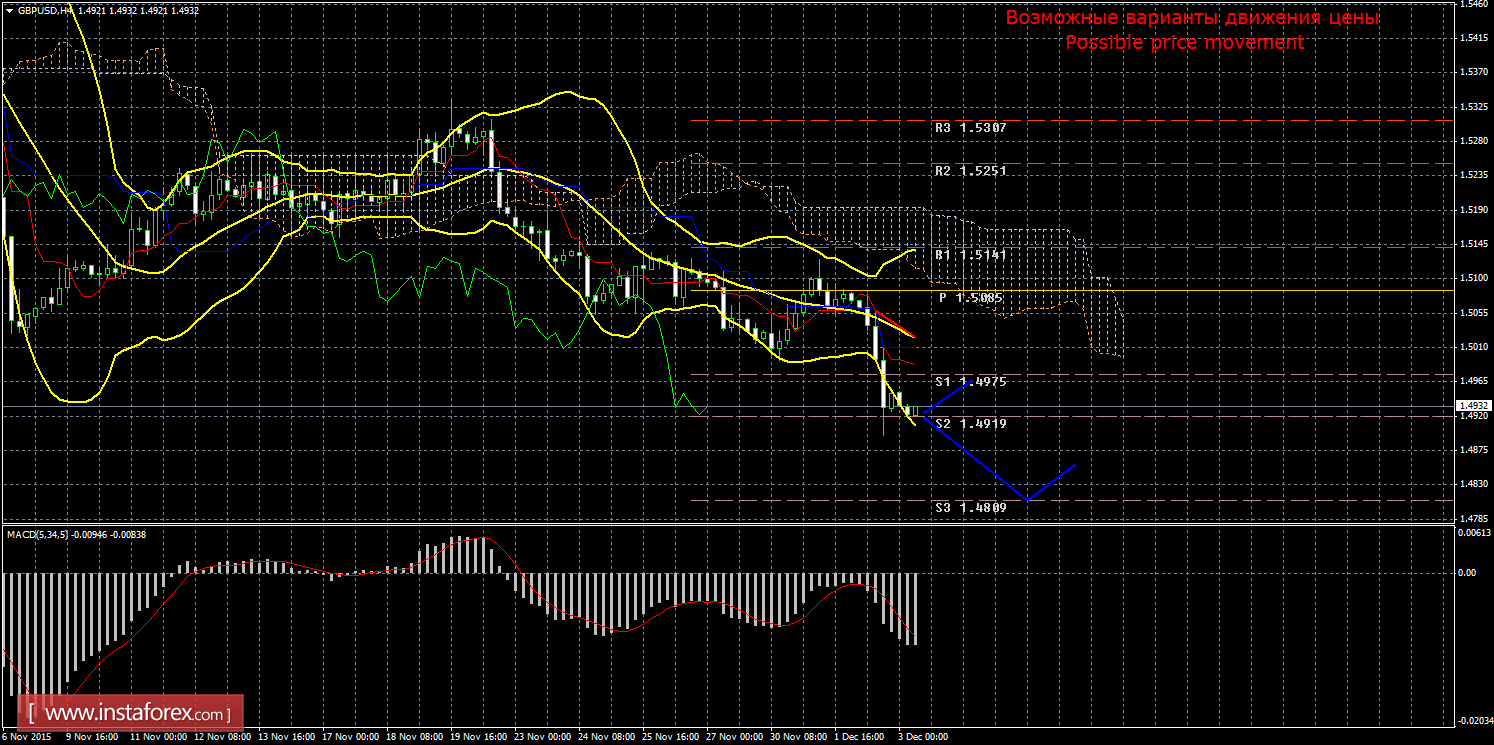Click the -0.02034 value on MACD scale
Image resolution: width=1494 pixels, height=745 pixels.
pyautogui.click(x=1472, y=720)
